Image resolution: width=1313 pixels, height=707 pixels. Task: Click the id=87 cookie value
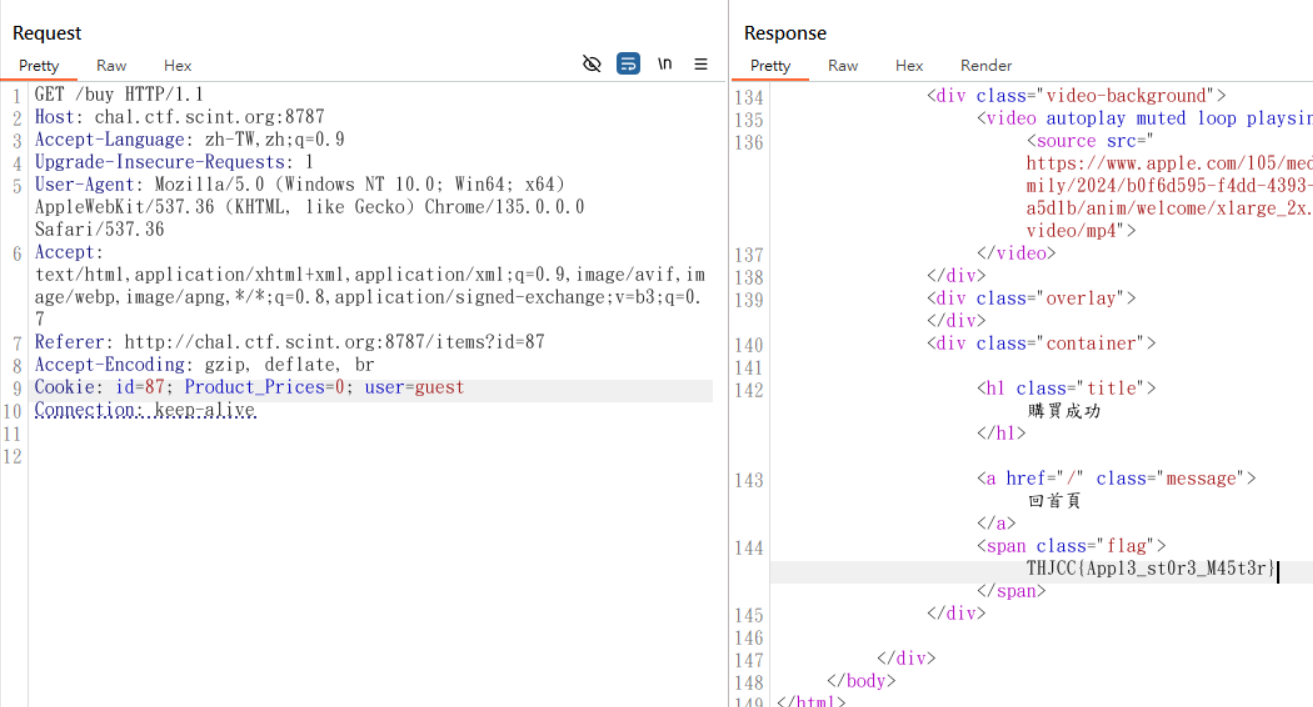140,387
